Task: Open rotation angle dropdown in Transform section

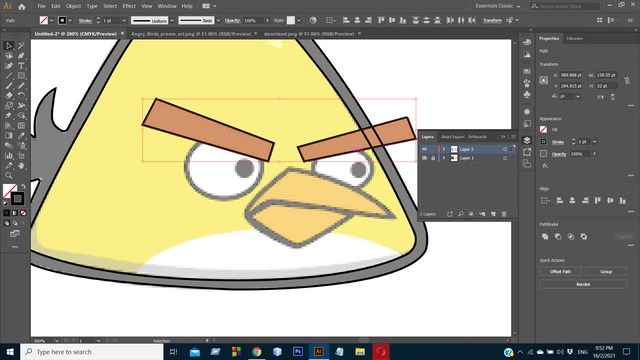Action: pyautogui.click(x=578, y=97)
